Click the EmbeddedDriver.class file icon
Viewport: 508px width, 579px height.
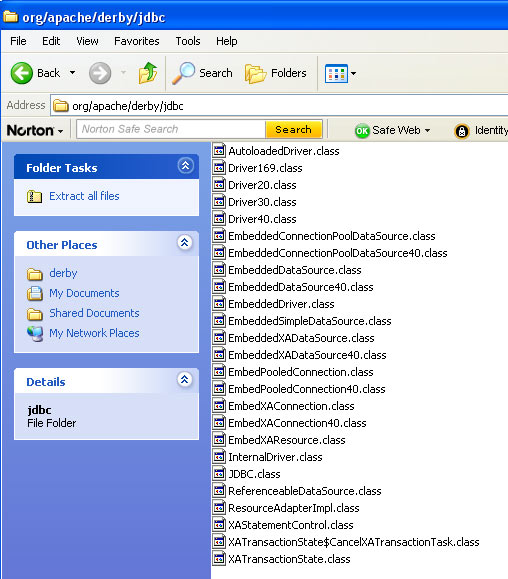[219, 303]
